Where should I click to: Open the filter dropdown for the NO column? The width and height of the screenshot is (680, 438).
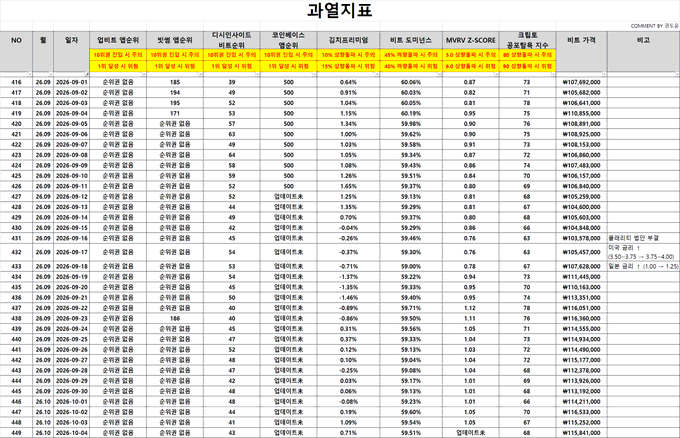(30, 74)
